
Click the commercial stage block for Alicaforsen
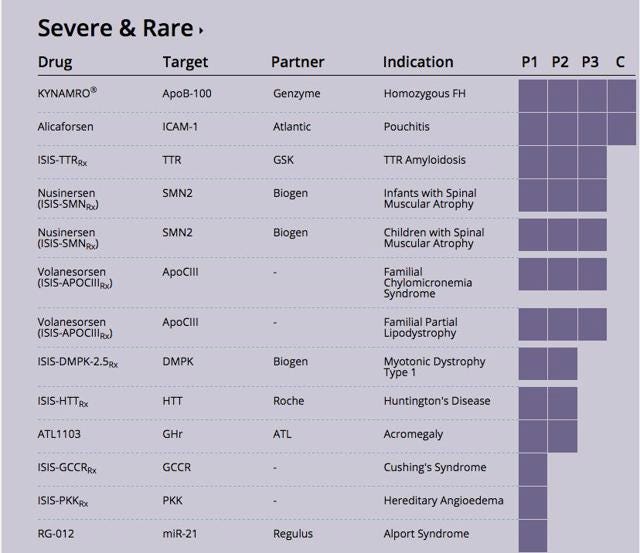click(622, 129)
